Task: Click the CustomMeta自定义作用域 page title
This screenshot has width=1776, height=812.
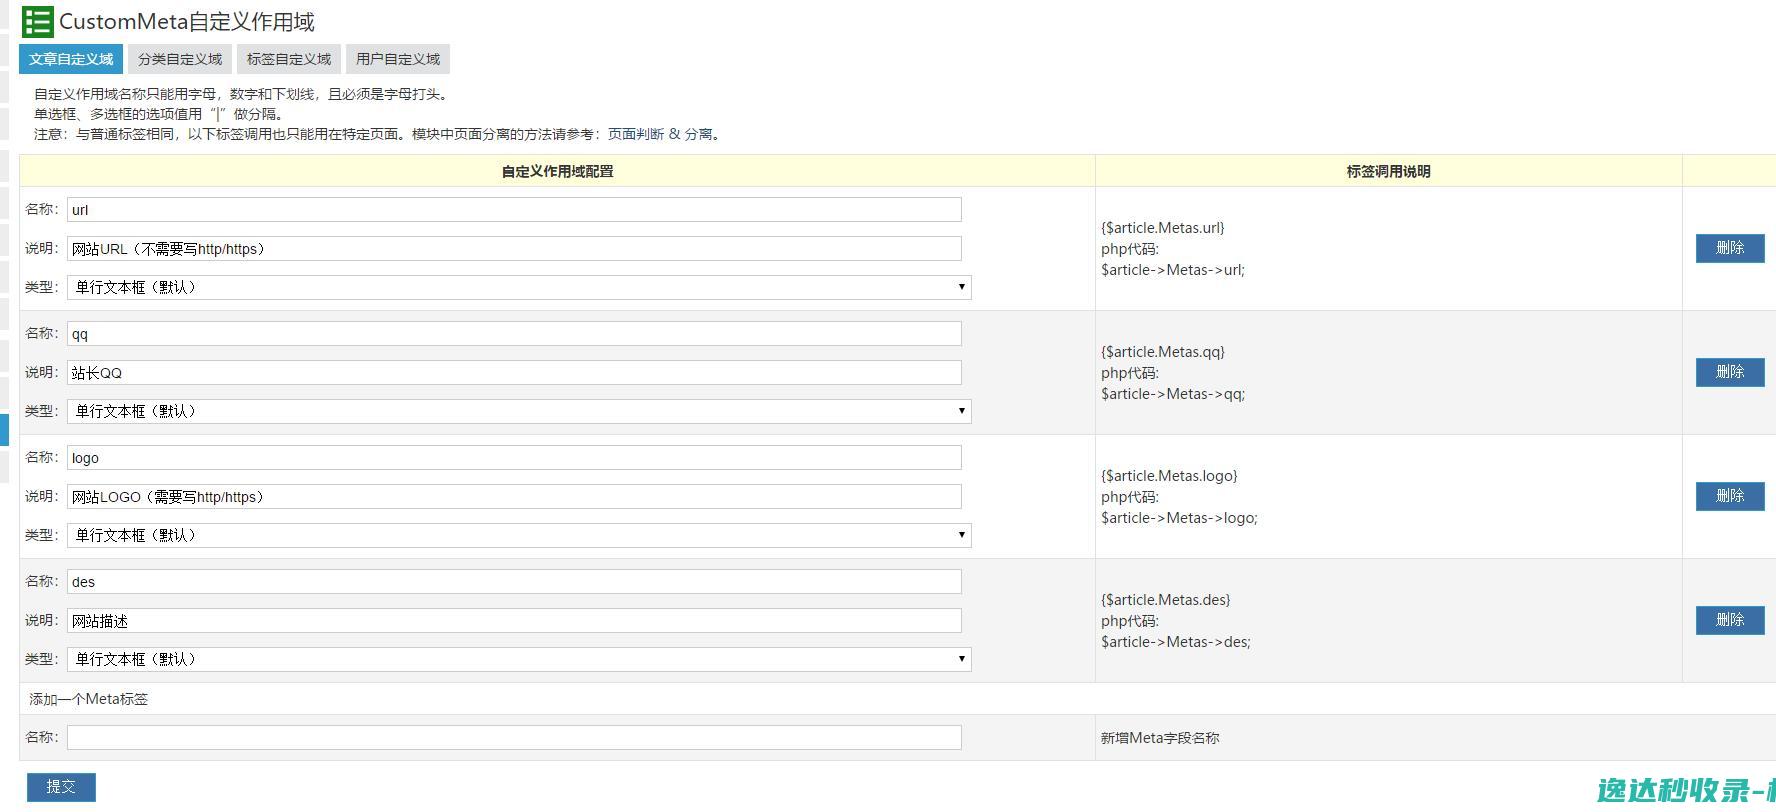Action: (x=187, y=22)
